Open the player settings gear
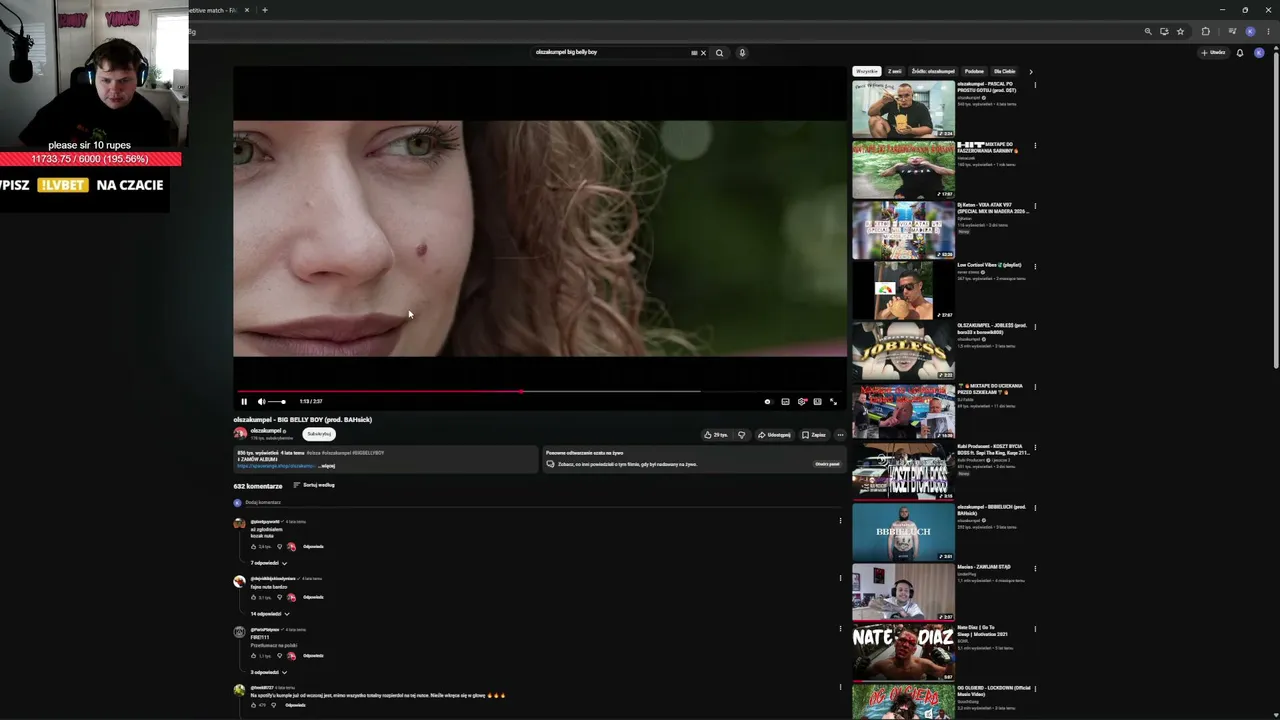 (801, 402)
